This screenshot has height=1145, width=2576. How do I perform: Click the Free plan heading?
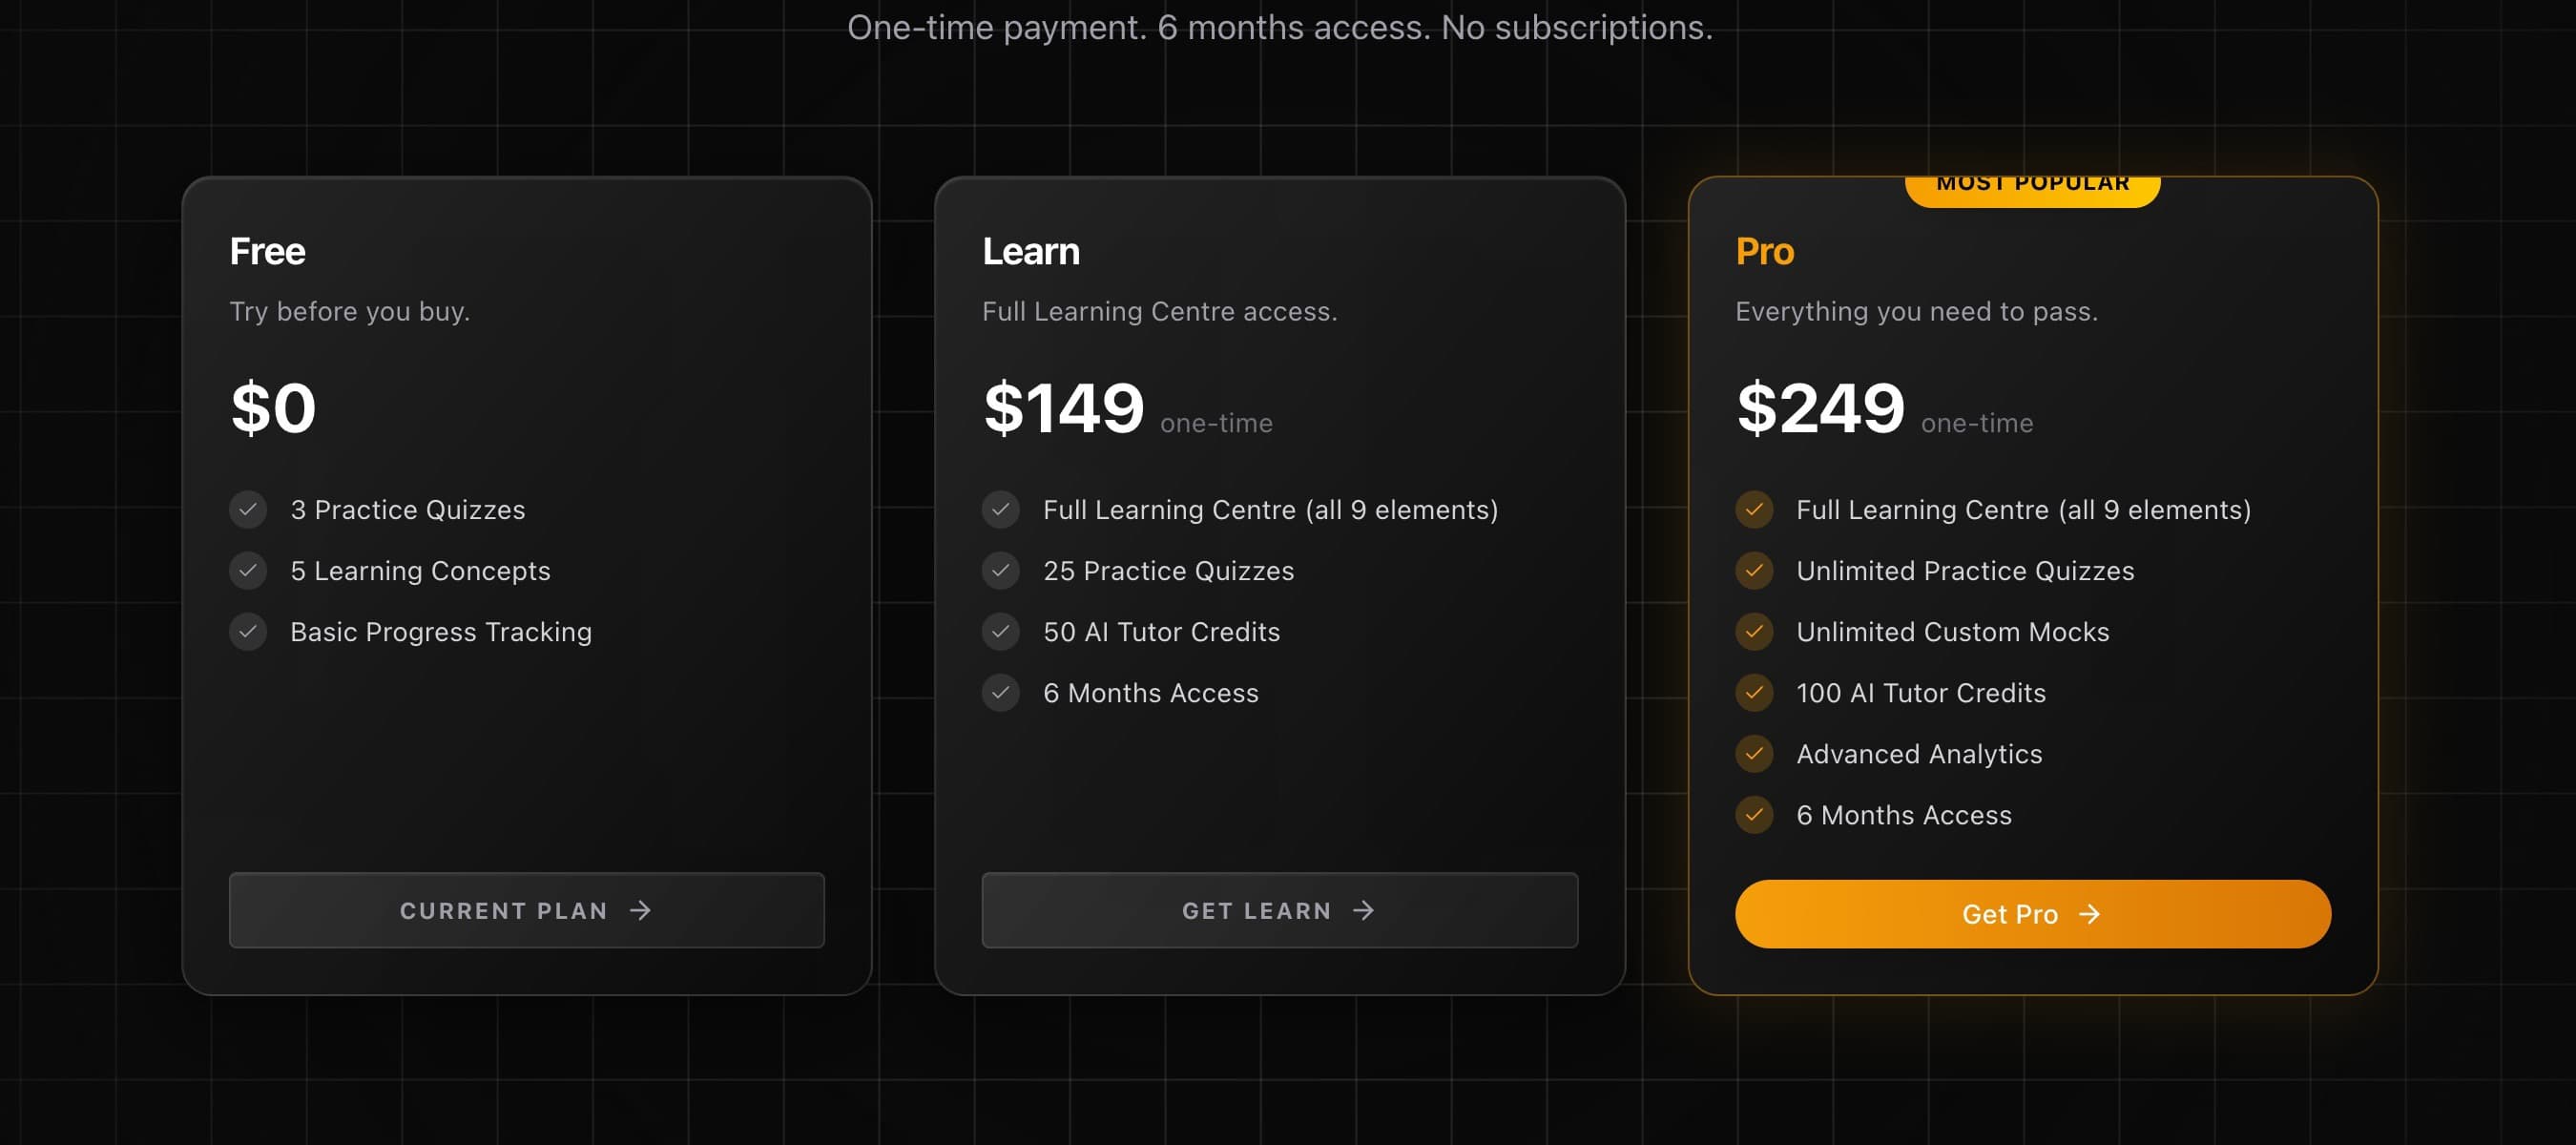266,252
